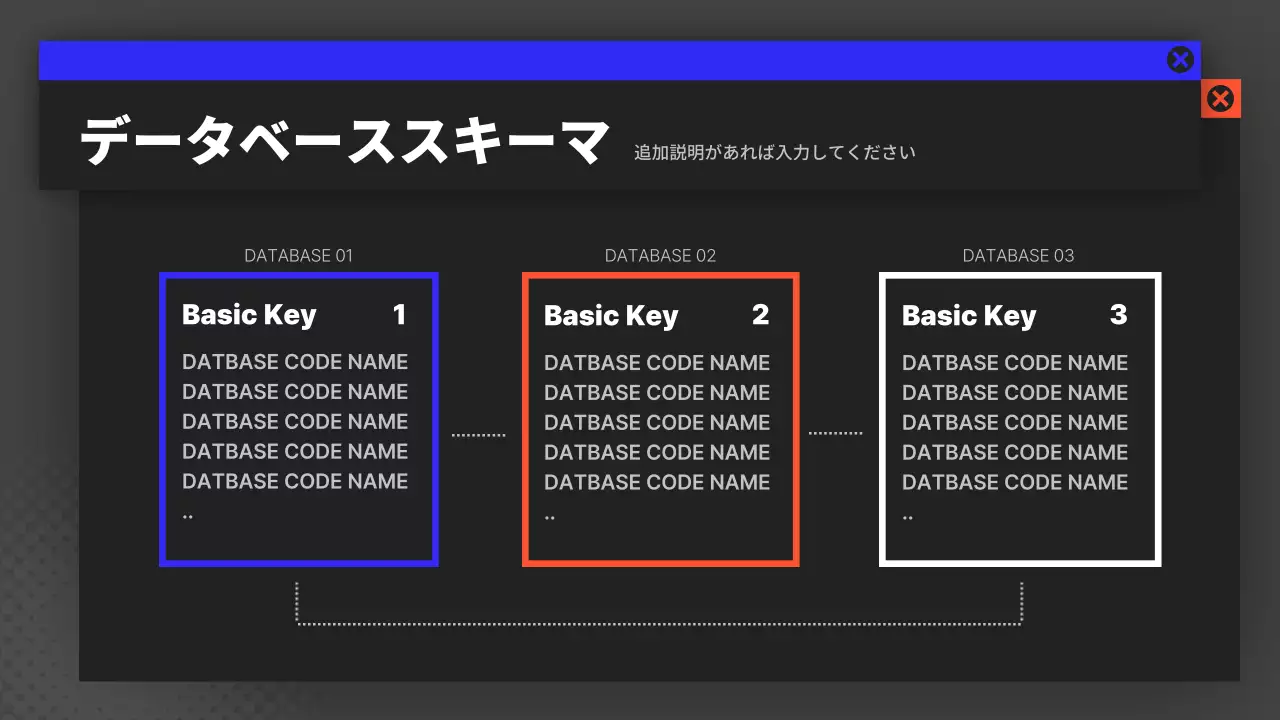Click last DATBASE CODE NAME line in orange box

click(657, 482)
